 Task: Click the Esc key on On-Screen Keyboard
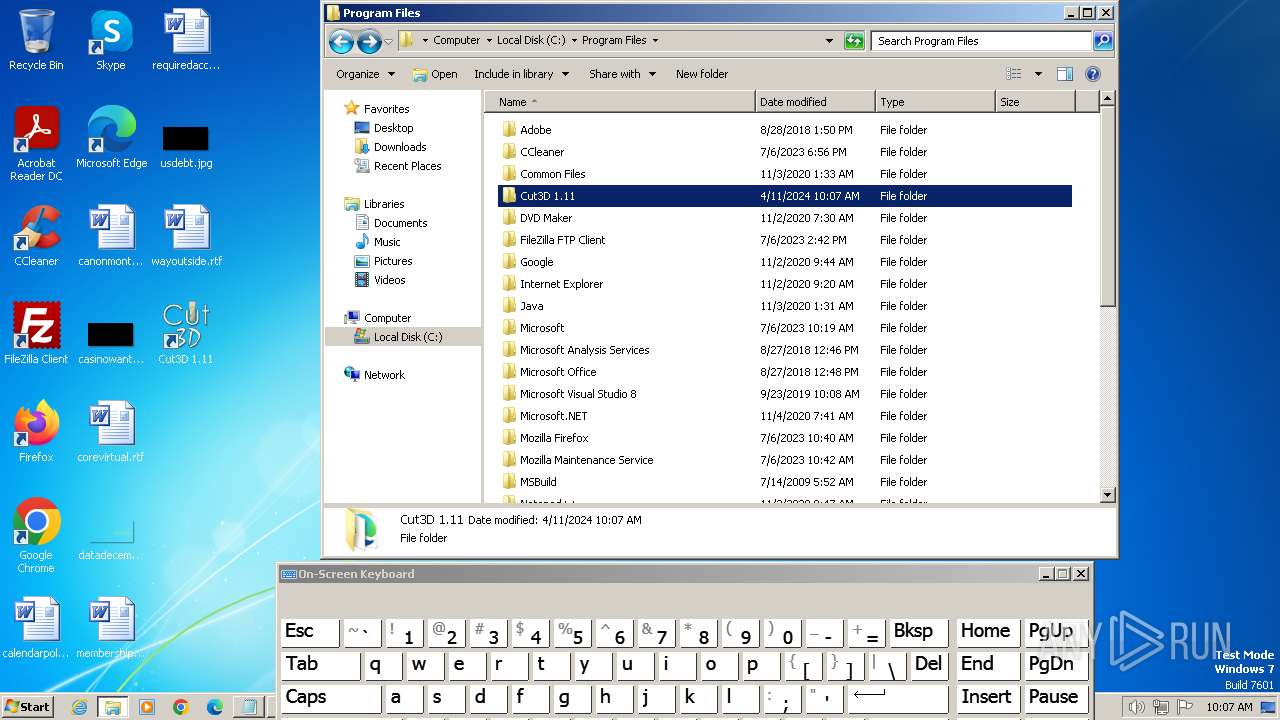[x=310, y=632]
